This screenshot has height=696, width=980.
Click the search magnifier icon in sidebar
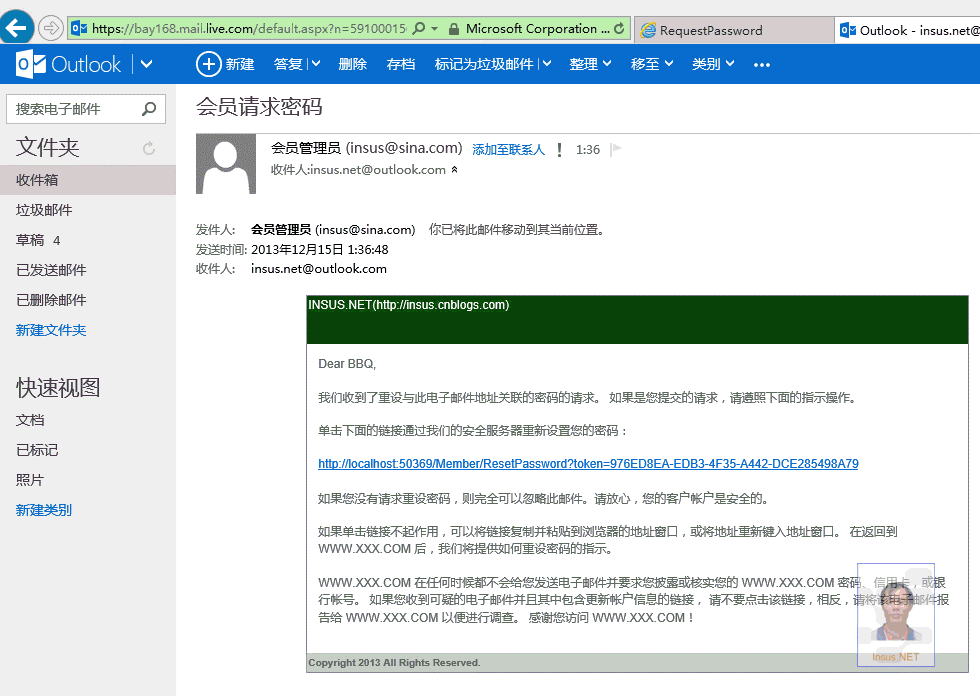(149, 109)
